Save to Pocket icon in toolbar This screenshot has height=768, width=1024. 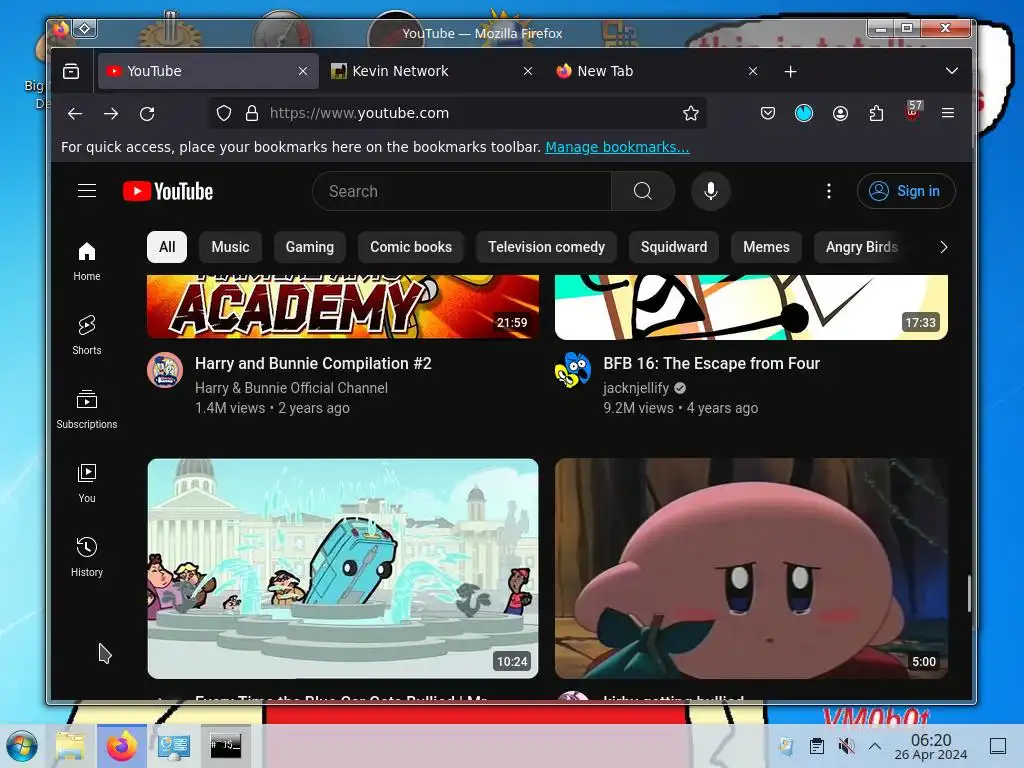pyautogui.click(x=768, y=114)
